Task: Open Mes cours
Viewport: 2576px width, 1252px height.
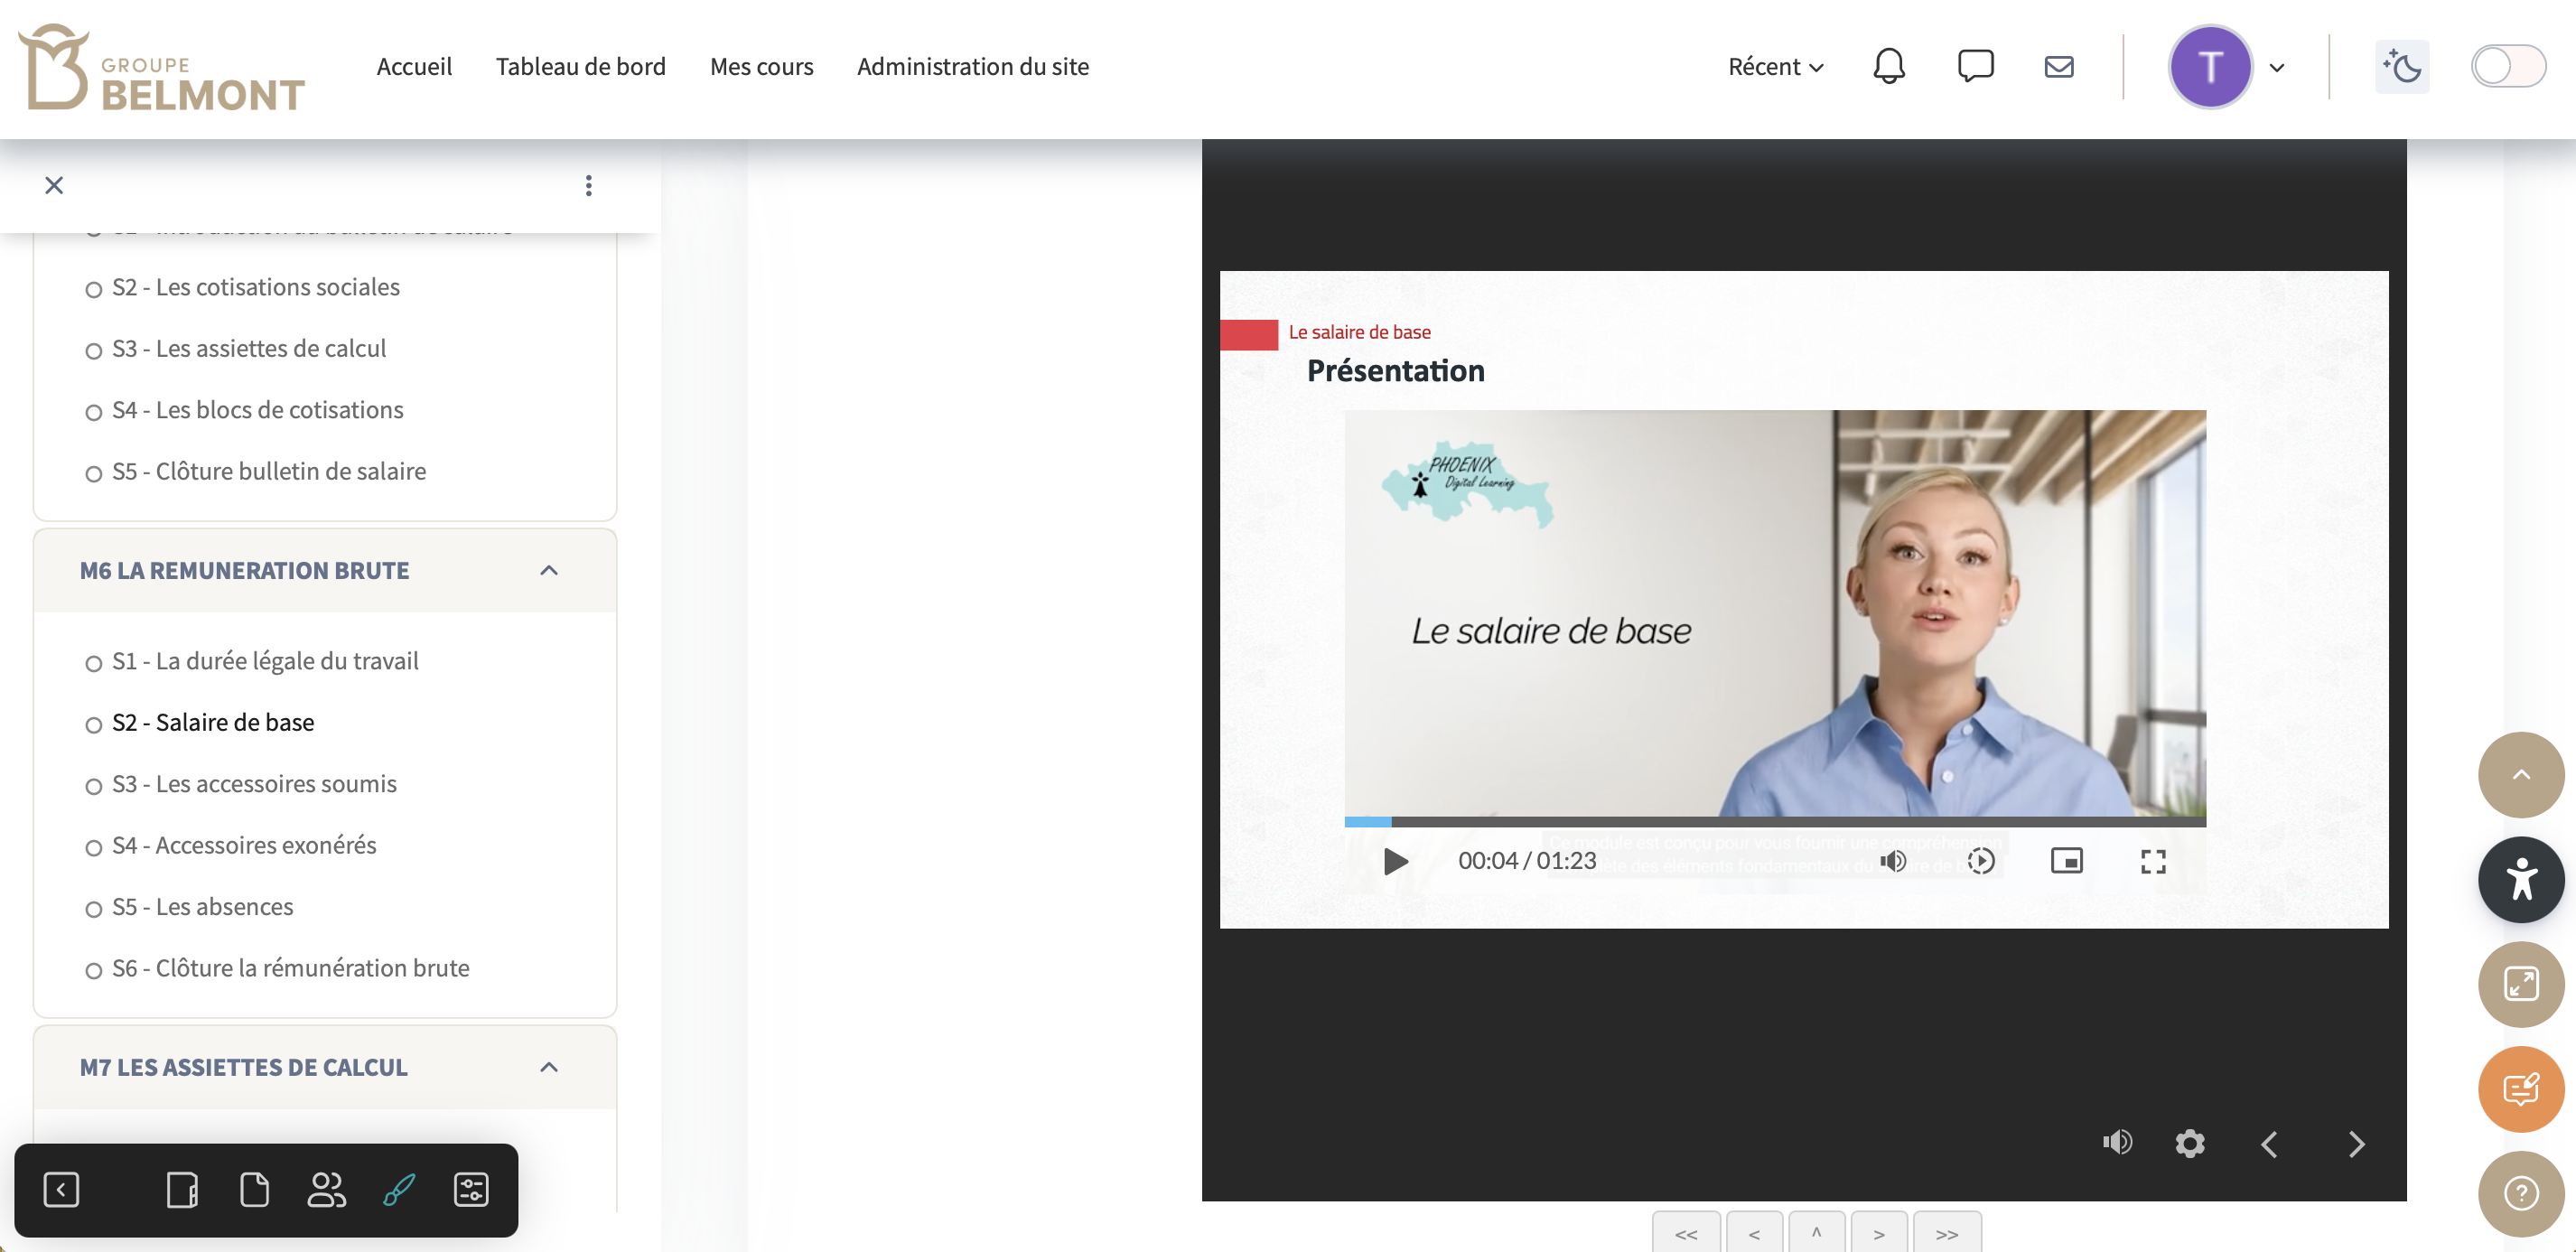Action: pyautogui.click(x=761, y=67)
